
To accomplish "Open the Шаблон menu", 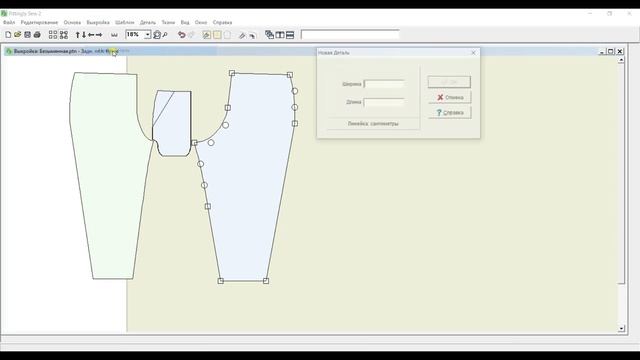I will click(124, 22).
